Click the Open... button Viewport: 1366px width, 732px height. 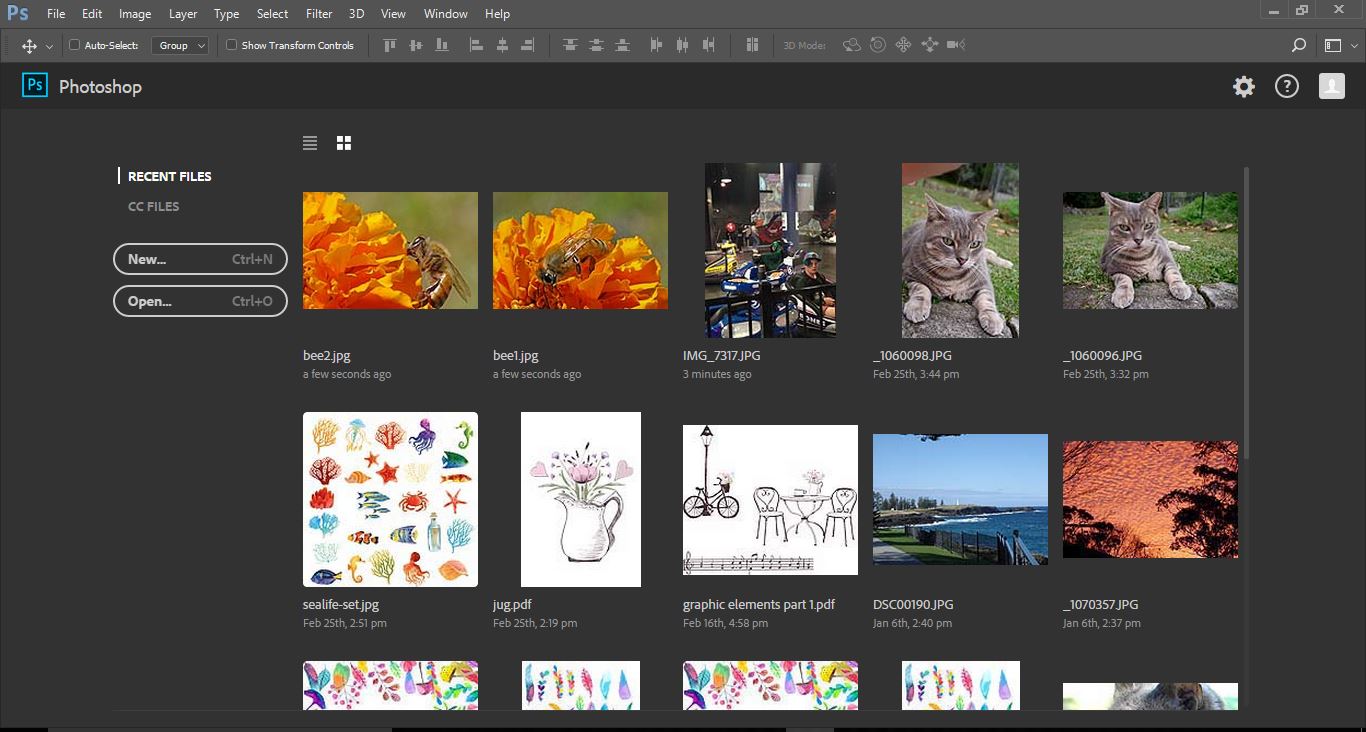[200, 301]
